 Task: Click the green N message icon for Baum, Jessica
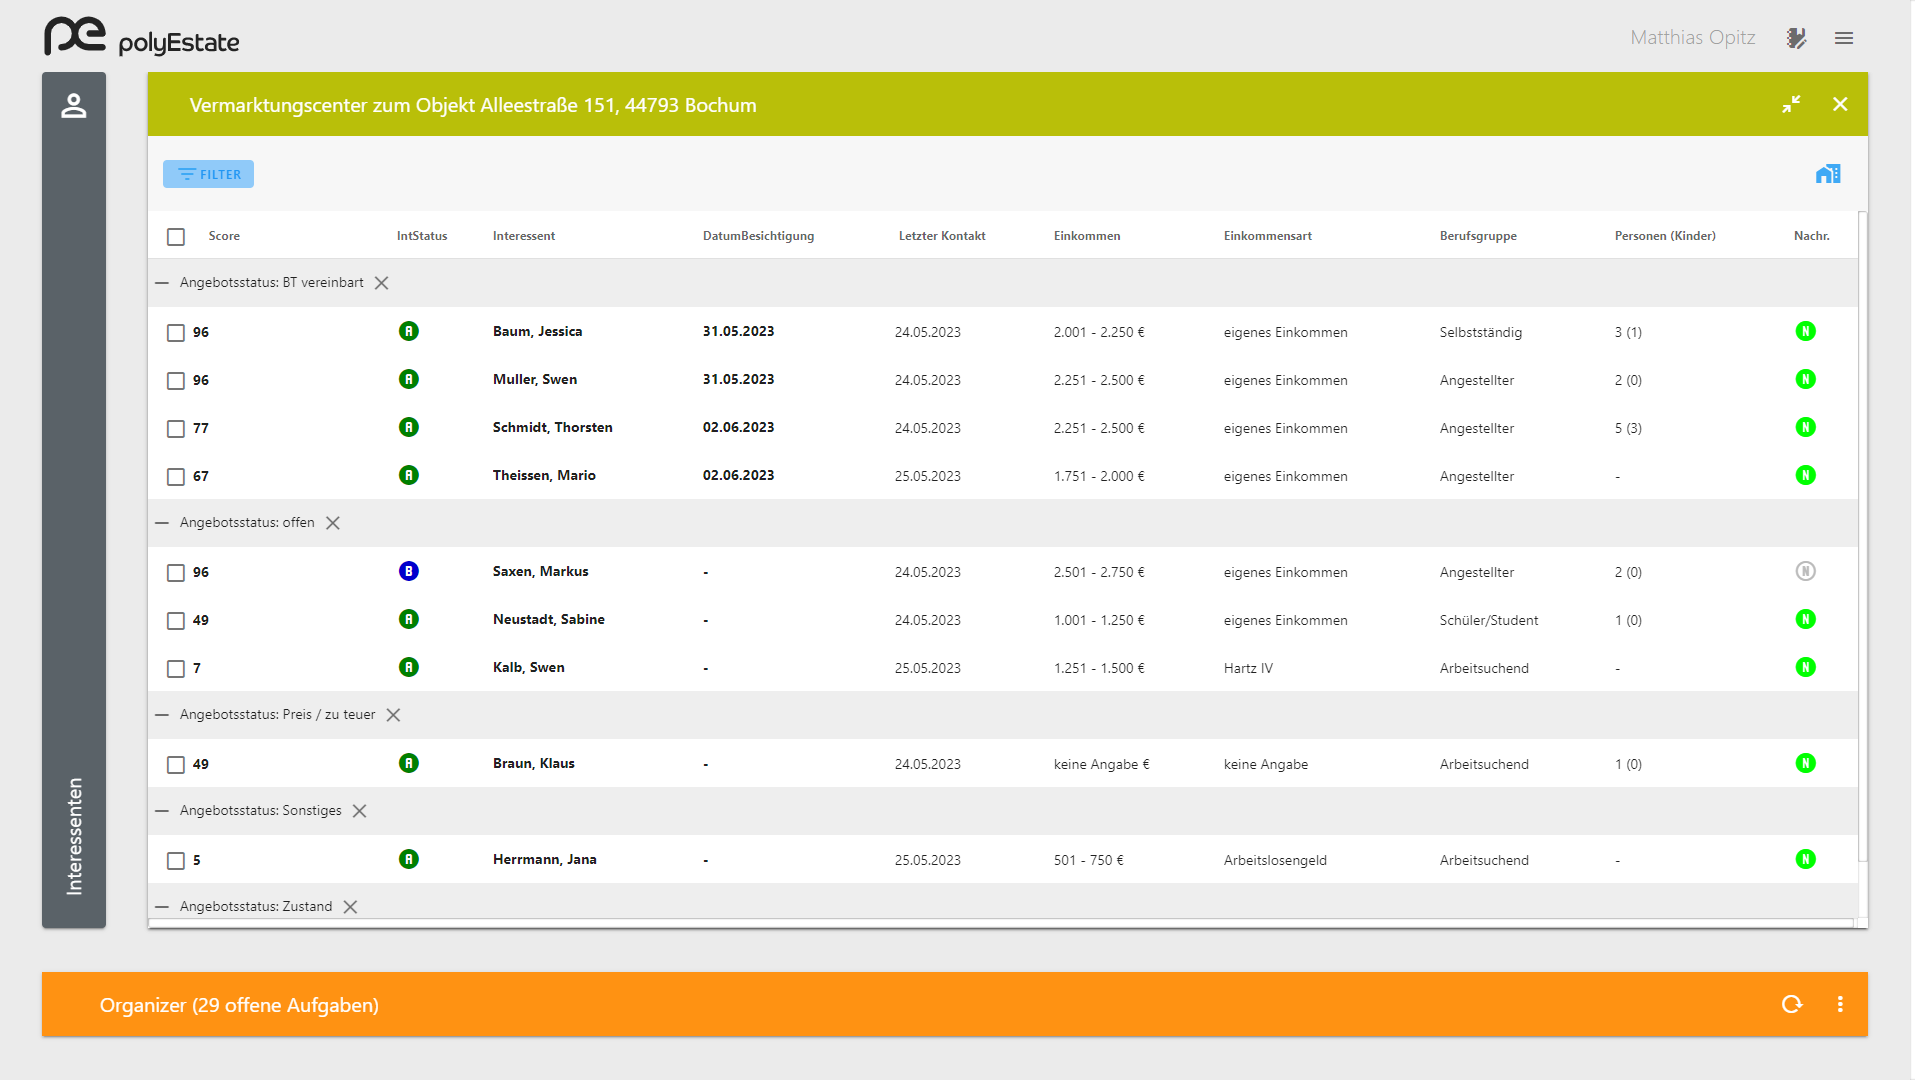[x=1805, y=331]
